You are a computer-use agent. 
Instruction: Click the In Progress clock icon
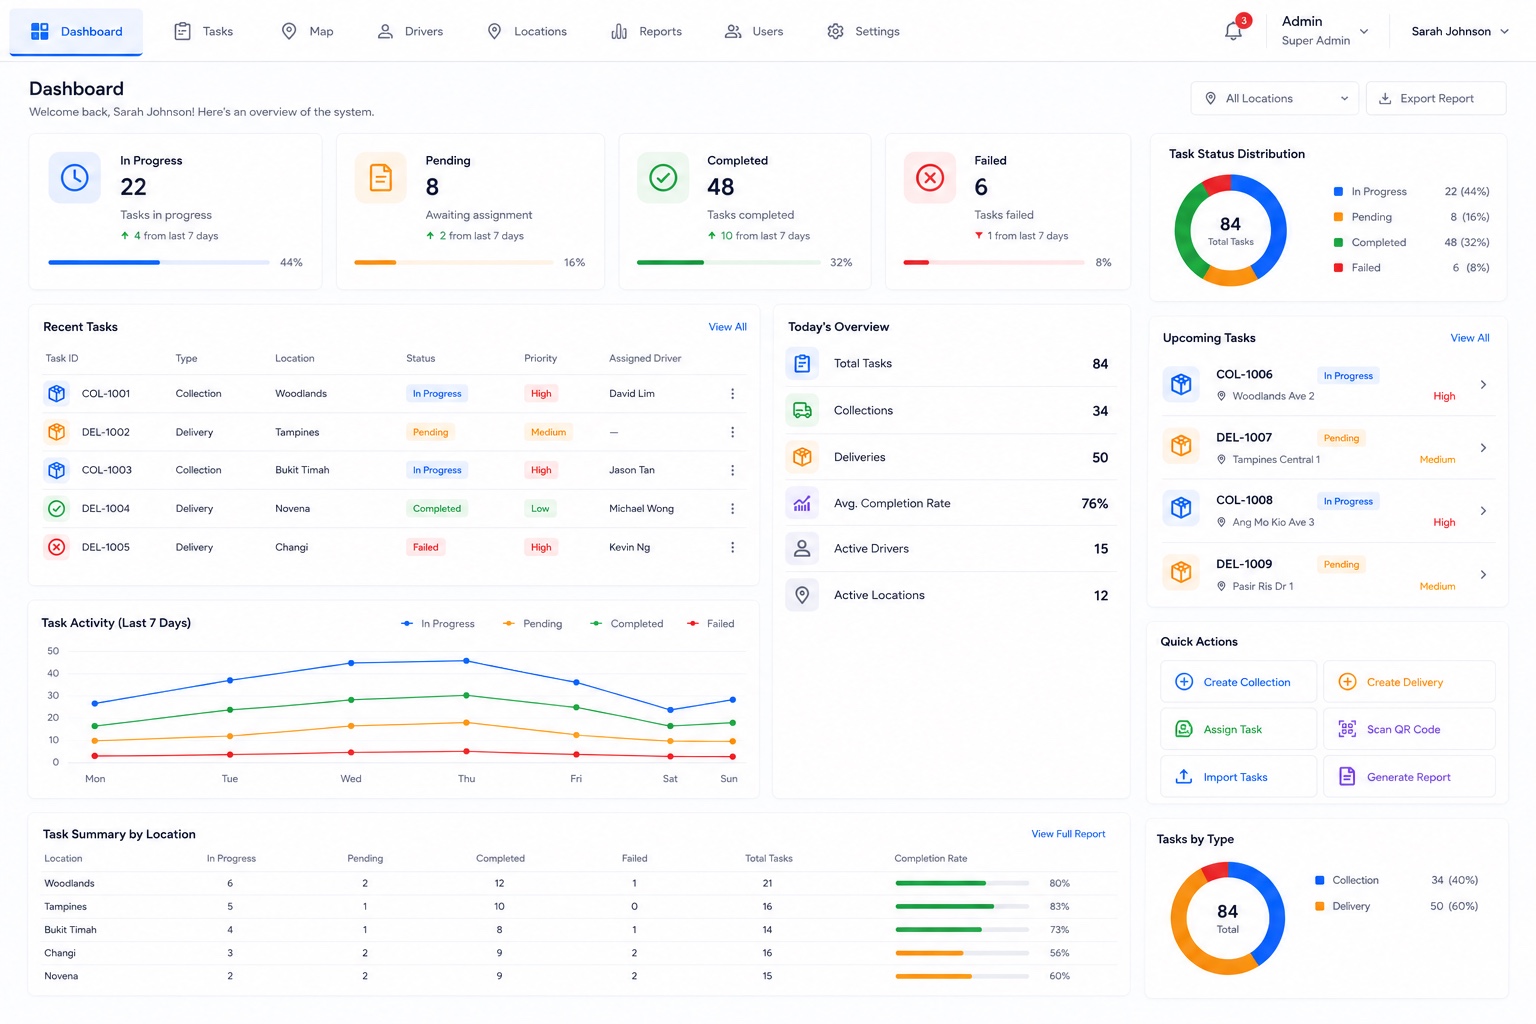(x=75, y=178)
